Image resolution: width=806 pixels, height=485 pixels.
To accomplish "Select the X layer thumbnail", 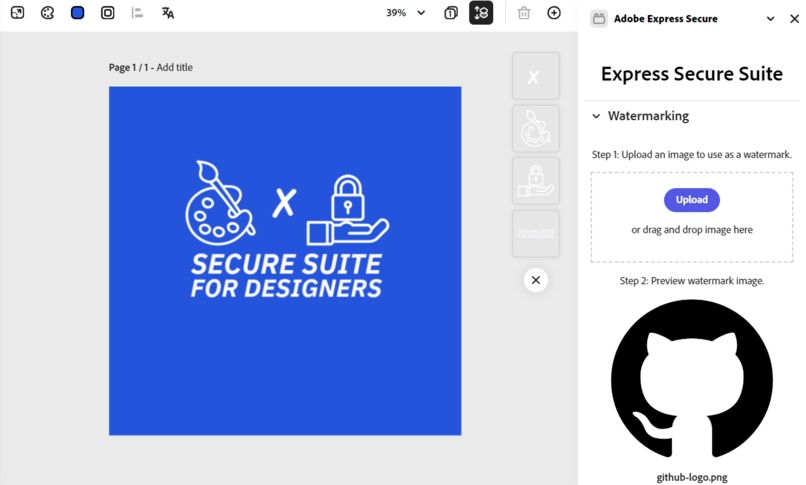I will click(x=536, y=76).
